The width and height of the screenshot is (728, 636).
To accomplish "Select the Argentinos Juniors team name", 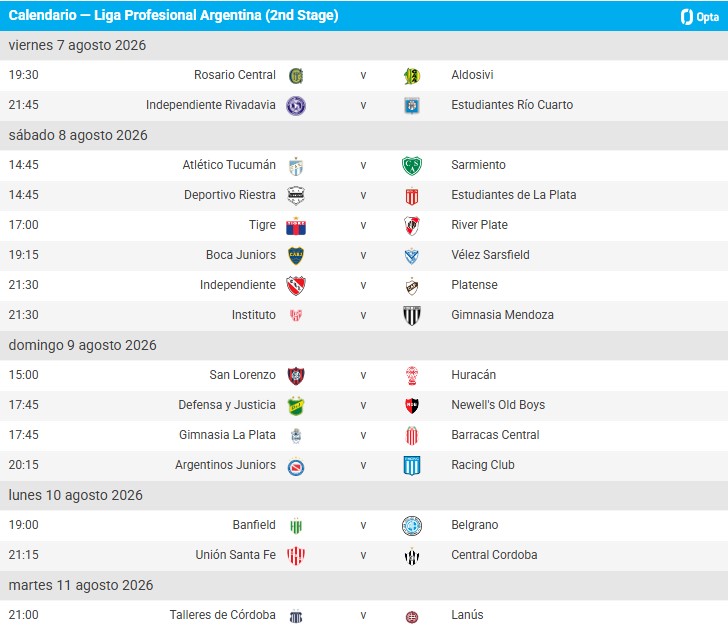I will coord(225,465).
